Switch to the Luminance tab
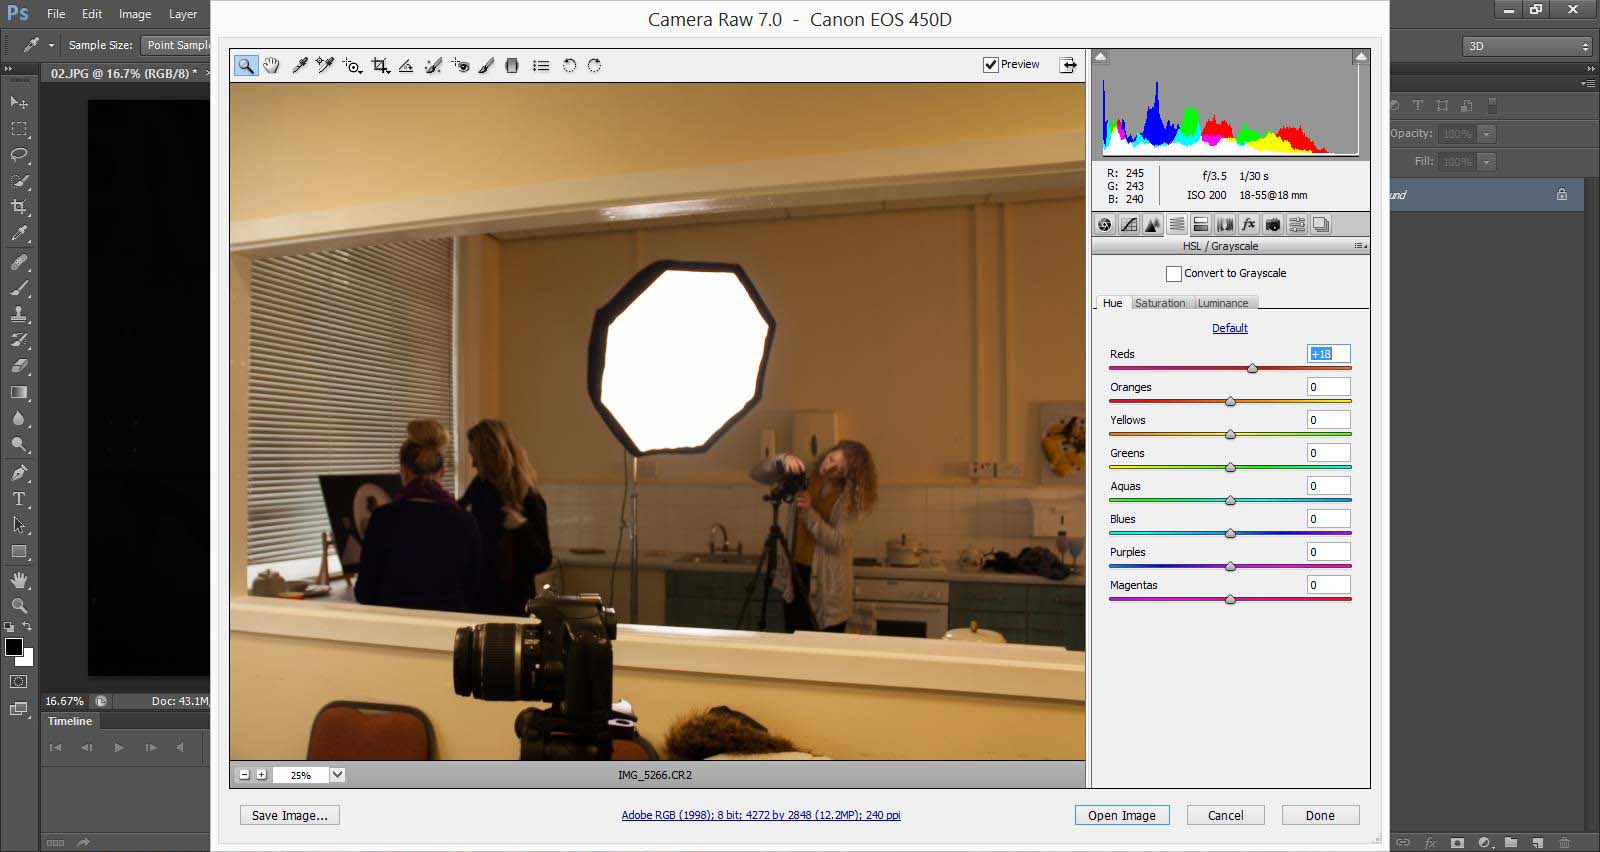 coord(1223,303)
